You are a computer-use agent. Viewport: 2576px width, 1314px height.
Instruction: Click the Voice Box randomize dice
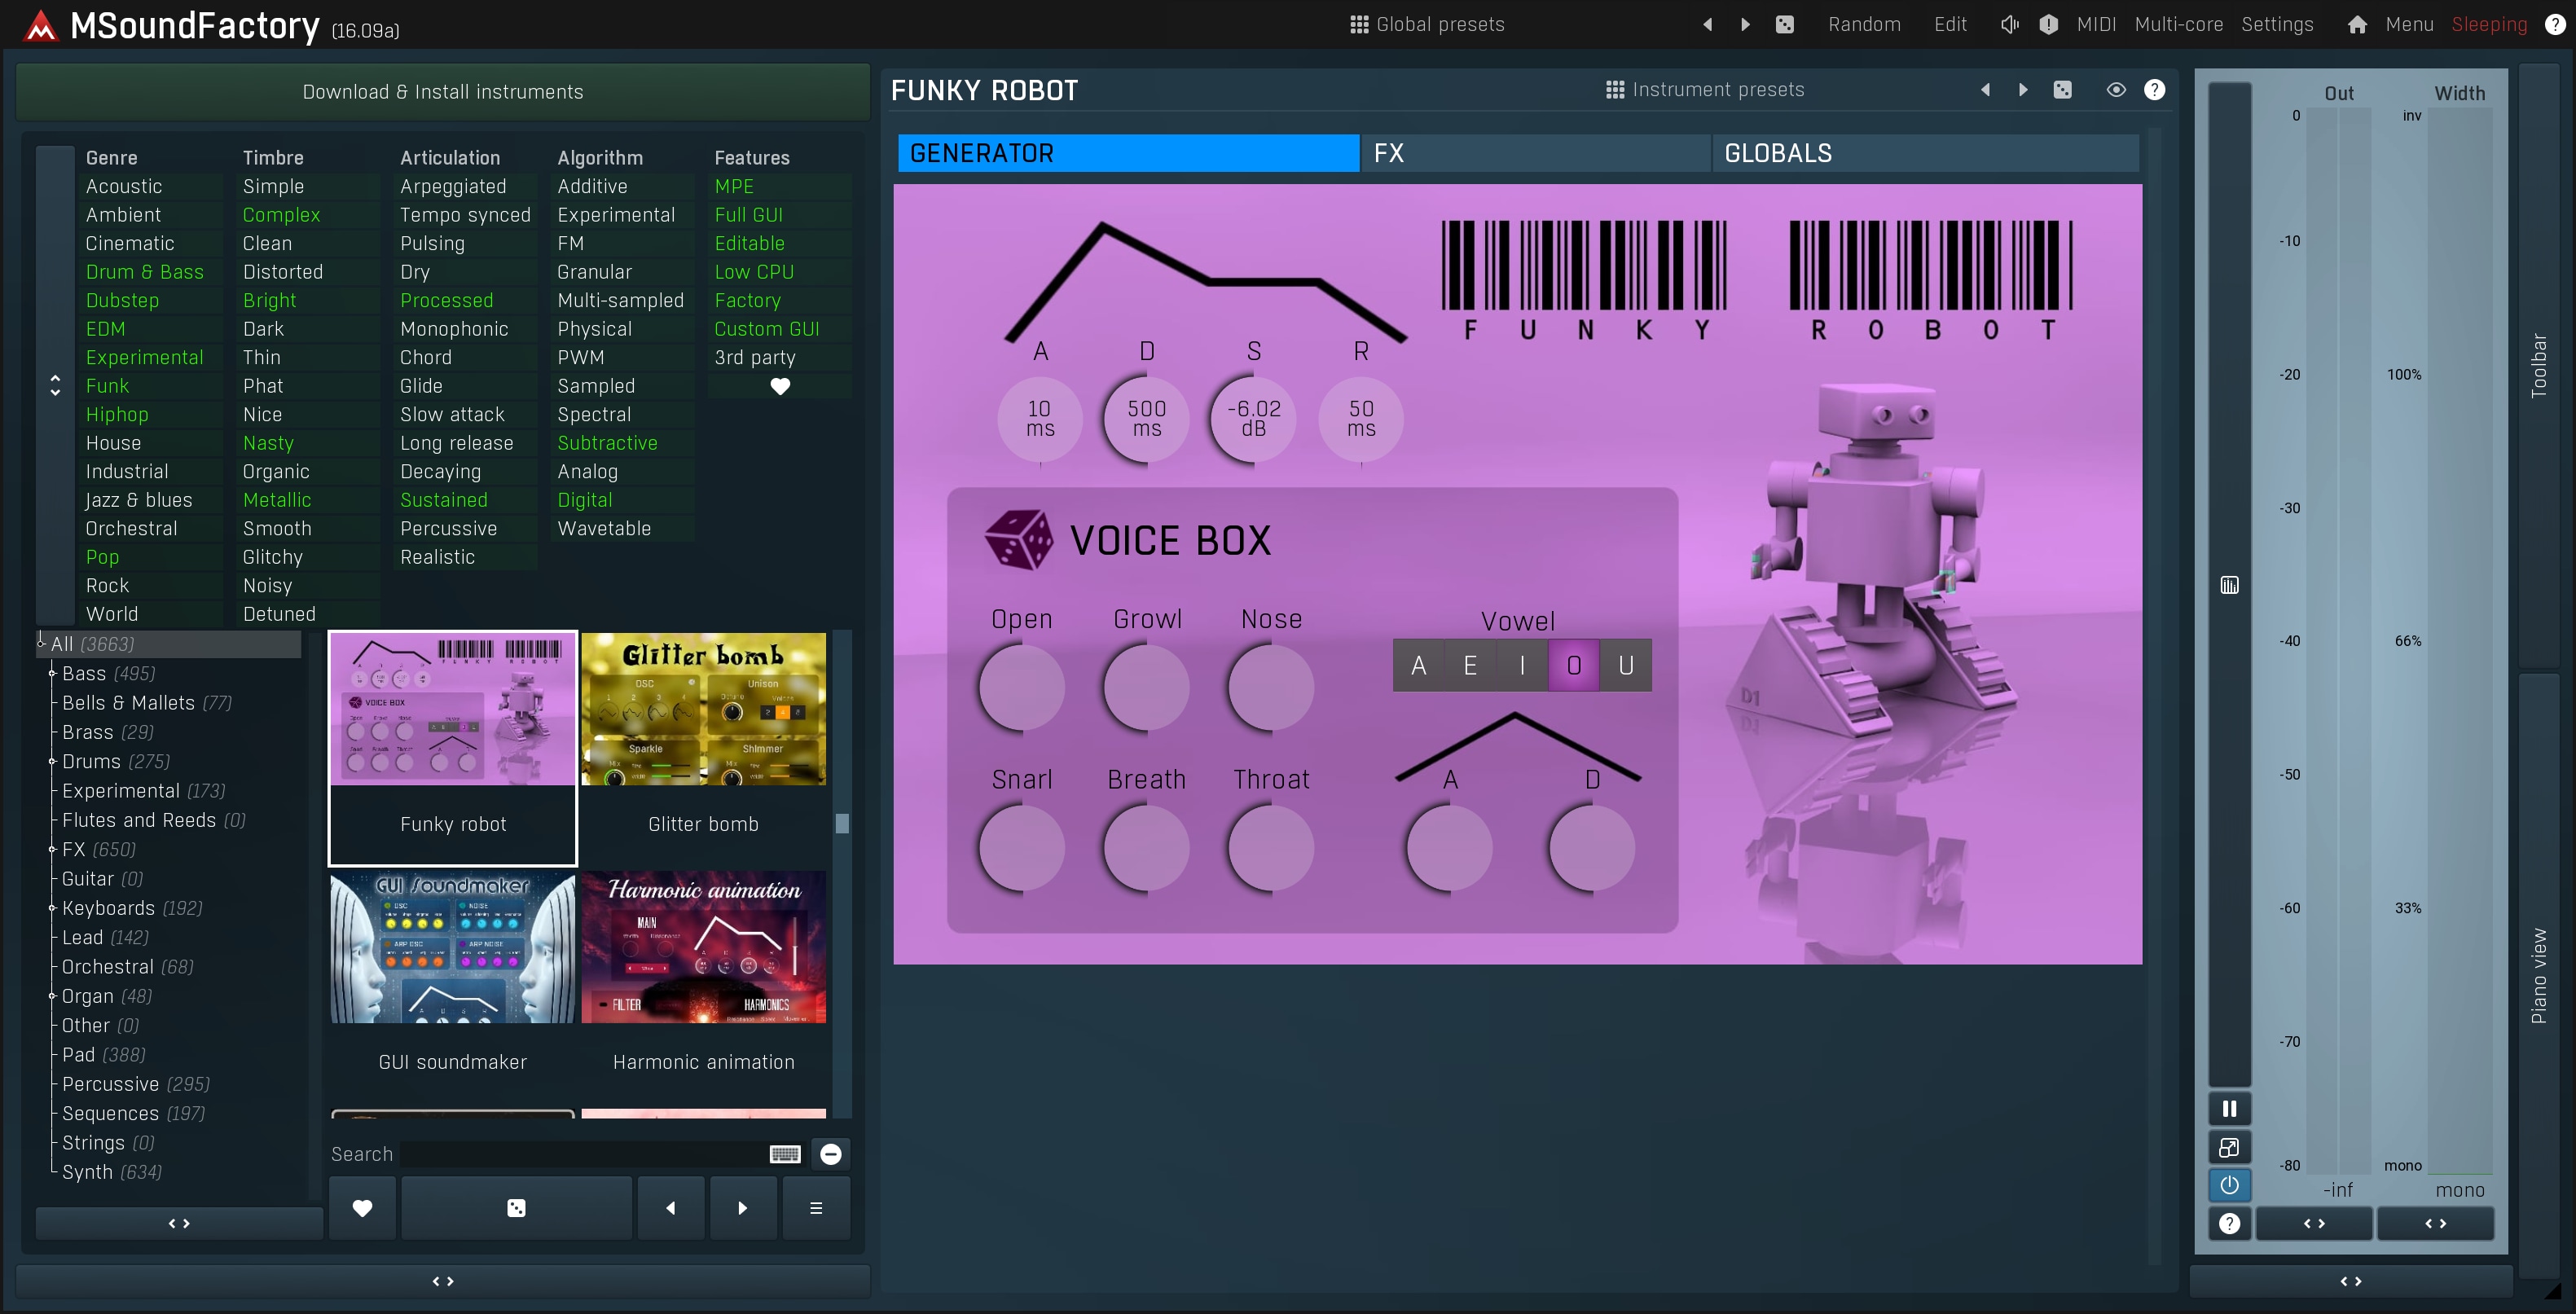point(1018,540)
